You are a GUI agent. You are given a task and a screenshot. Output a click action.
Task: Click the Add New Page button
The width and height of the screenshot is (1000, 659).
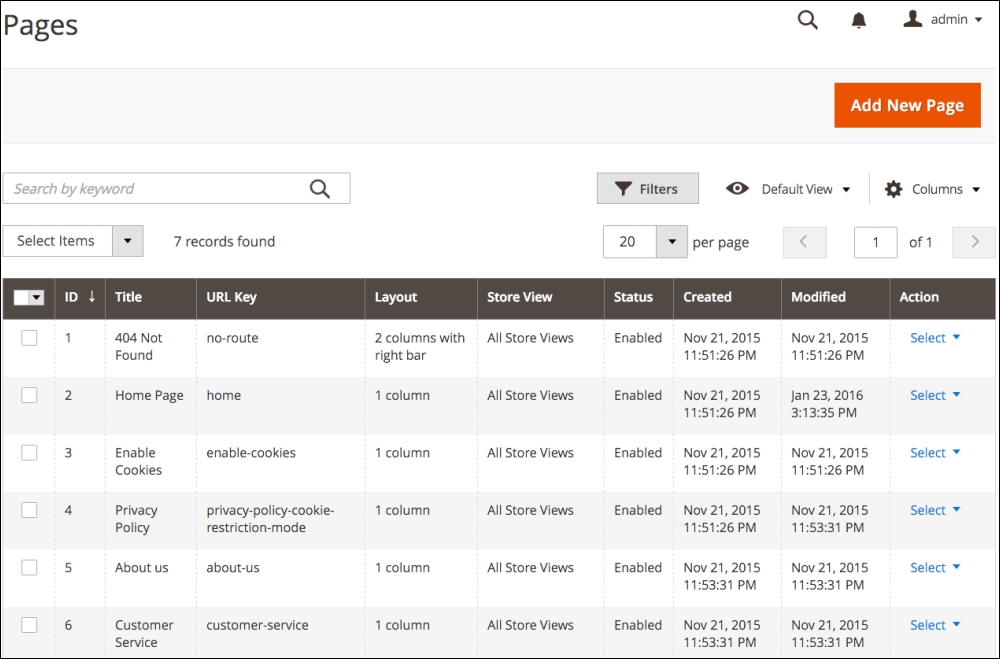906,105
